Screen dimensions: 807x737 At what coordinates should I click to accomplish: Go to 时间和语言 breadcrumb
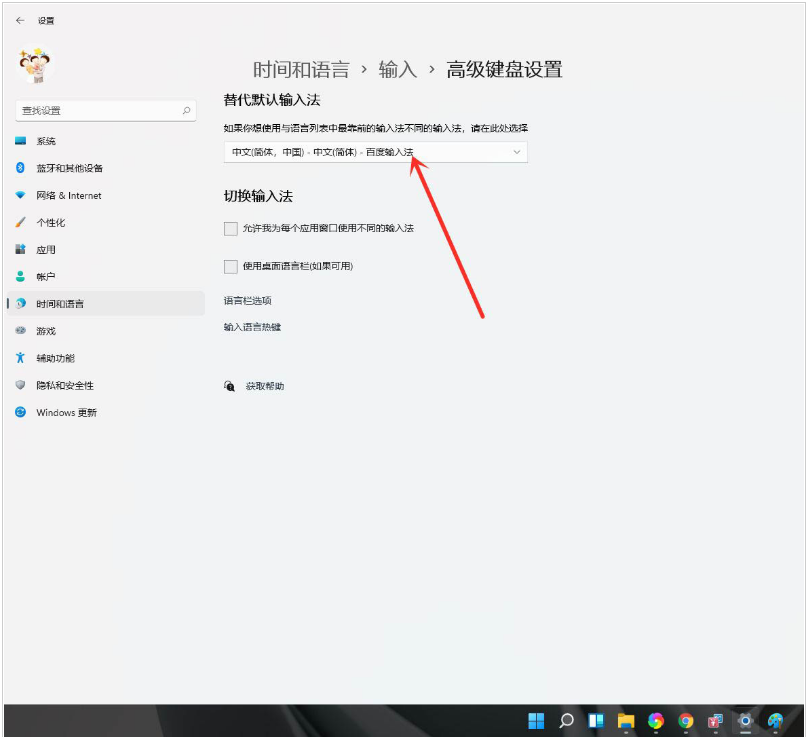pos(301,69)
